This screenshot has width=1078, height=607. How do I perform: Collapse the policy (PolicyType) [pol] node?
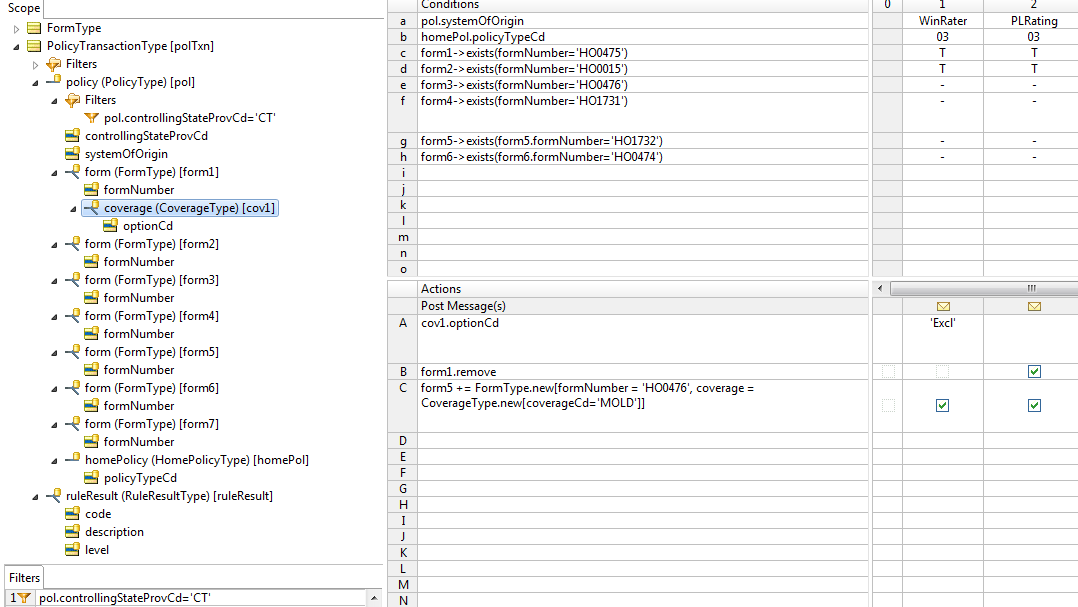click(x=36, y=82)
